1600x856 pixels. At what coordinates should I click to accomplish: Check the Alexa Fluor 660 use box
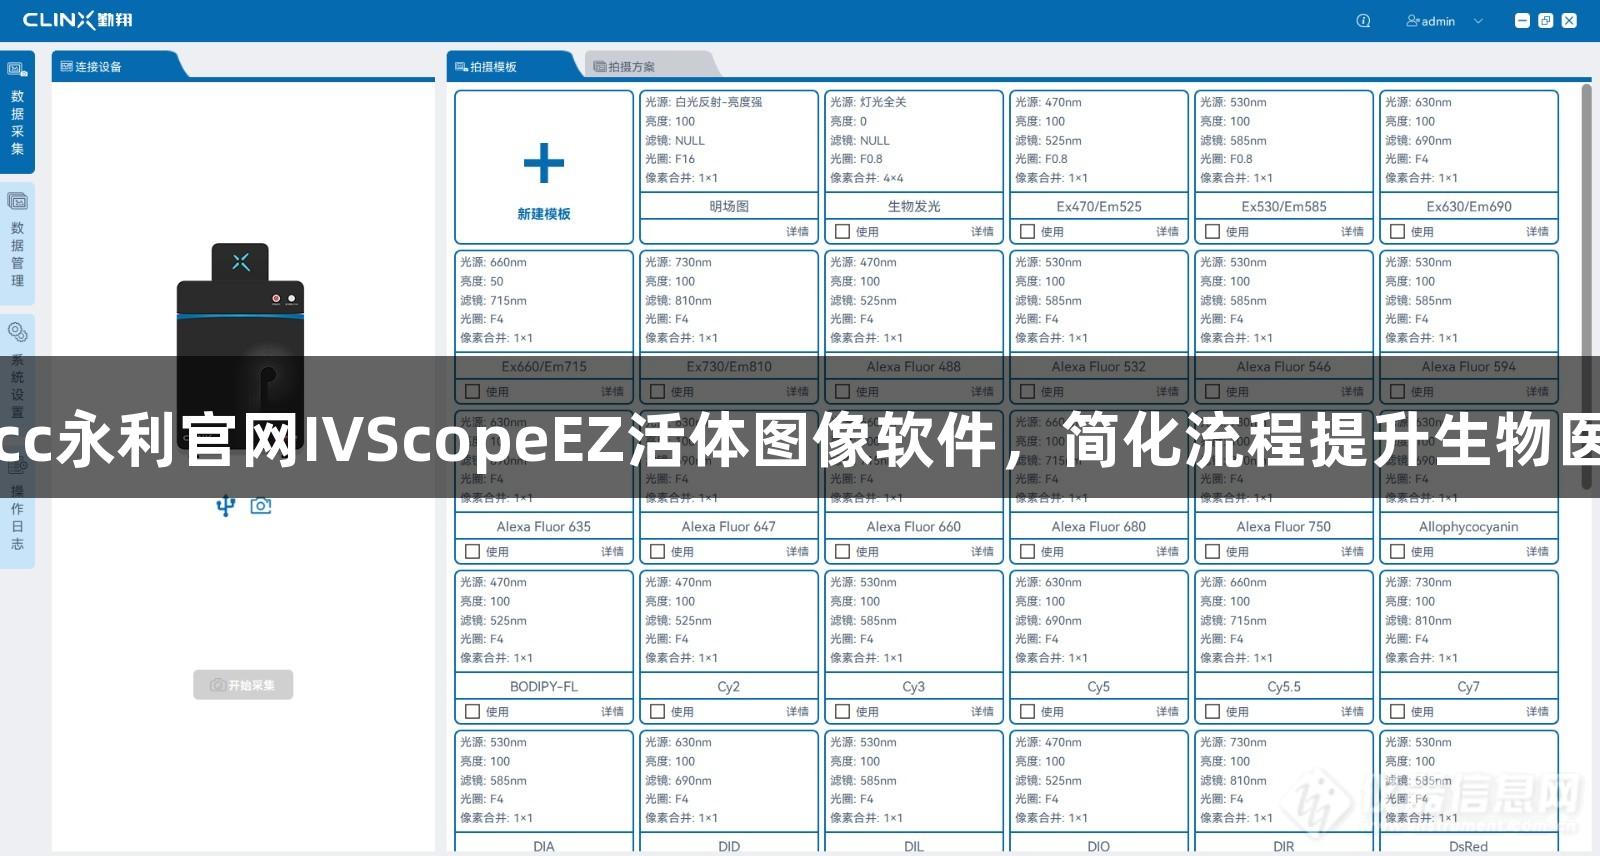point(843,552)
